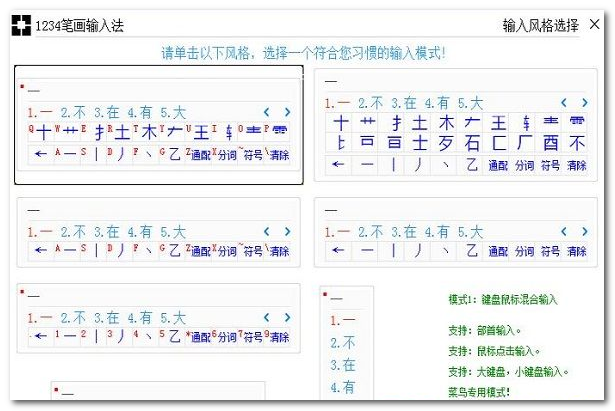The height and width of the screenshot is (411, 615).
Task: Click 7 符号 in the numeric-key style
Action: point(251,336)
